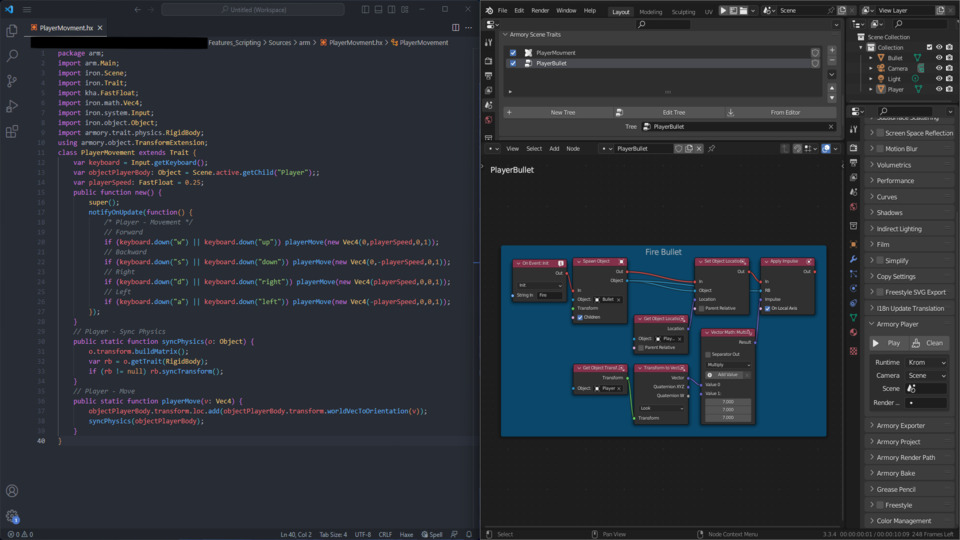Open the Search view in VS Code
This screenshot has height=540, width=960.
pyautogui.click(x=12, y=56)
